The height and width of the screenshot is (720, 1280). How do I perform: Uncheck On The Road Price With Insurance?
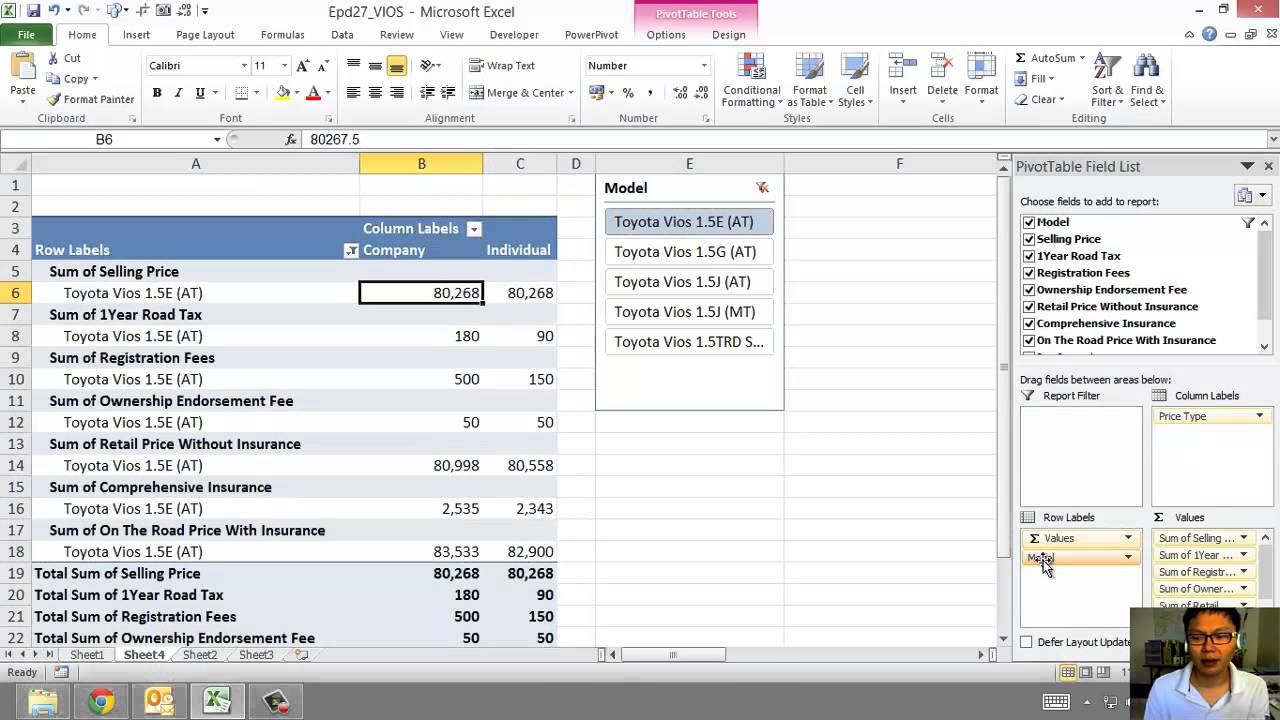1028,341
